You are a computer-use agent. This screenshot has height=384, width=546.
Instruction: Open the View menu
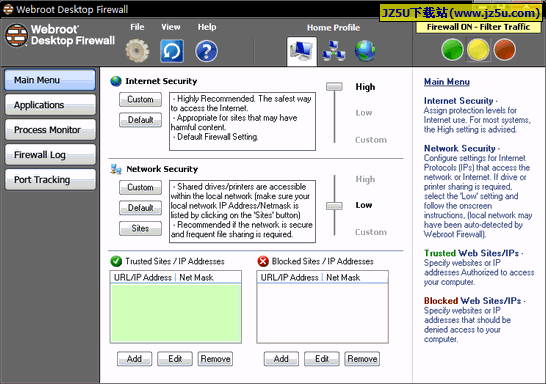[x=171, y=27]
